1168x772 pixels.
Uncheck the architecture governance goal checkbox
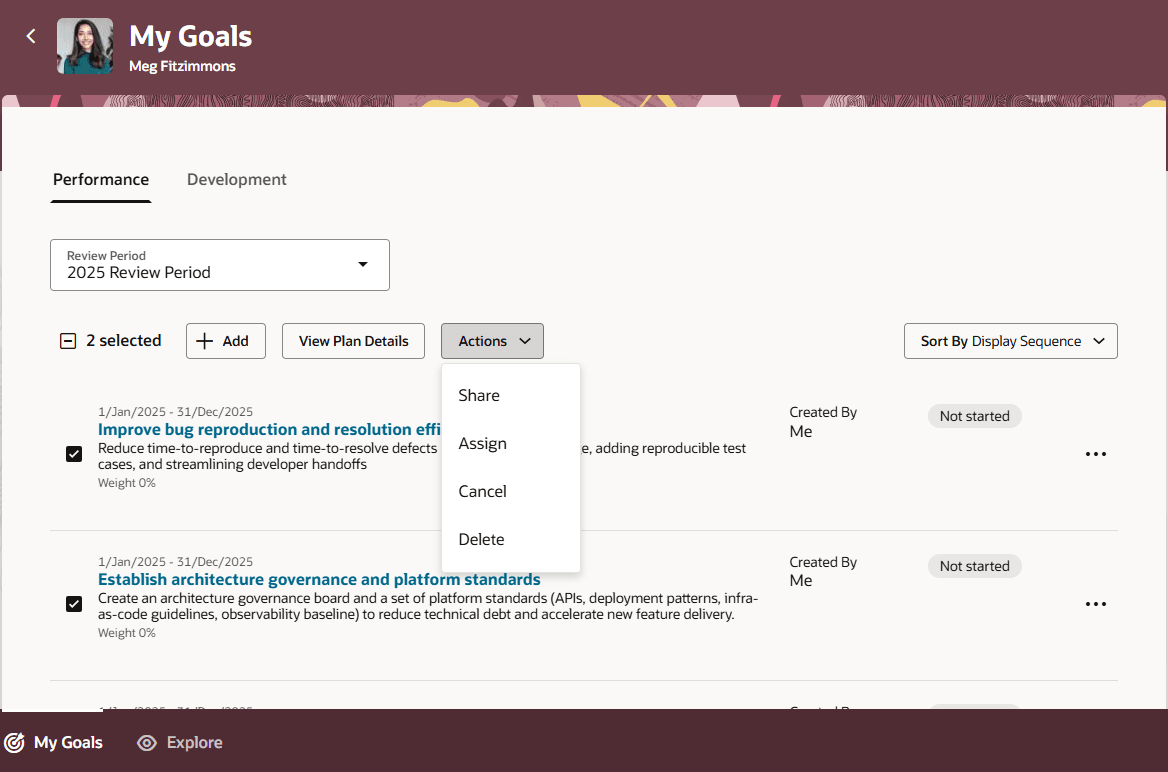coord(73,603)
